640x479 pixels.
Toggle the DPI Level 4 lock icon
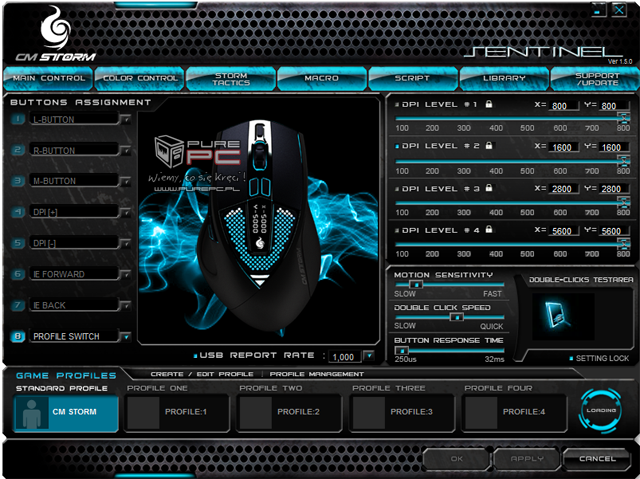489,229
